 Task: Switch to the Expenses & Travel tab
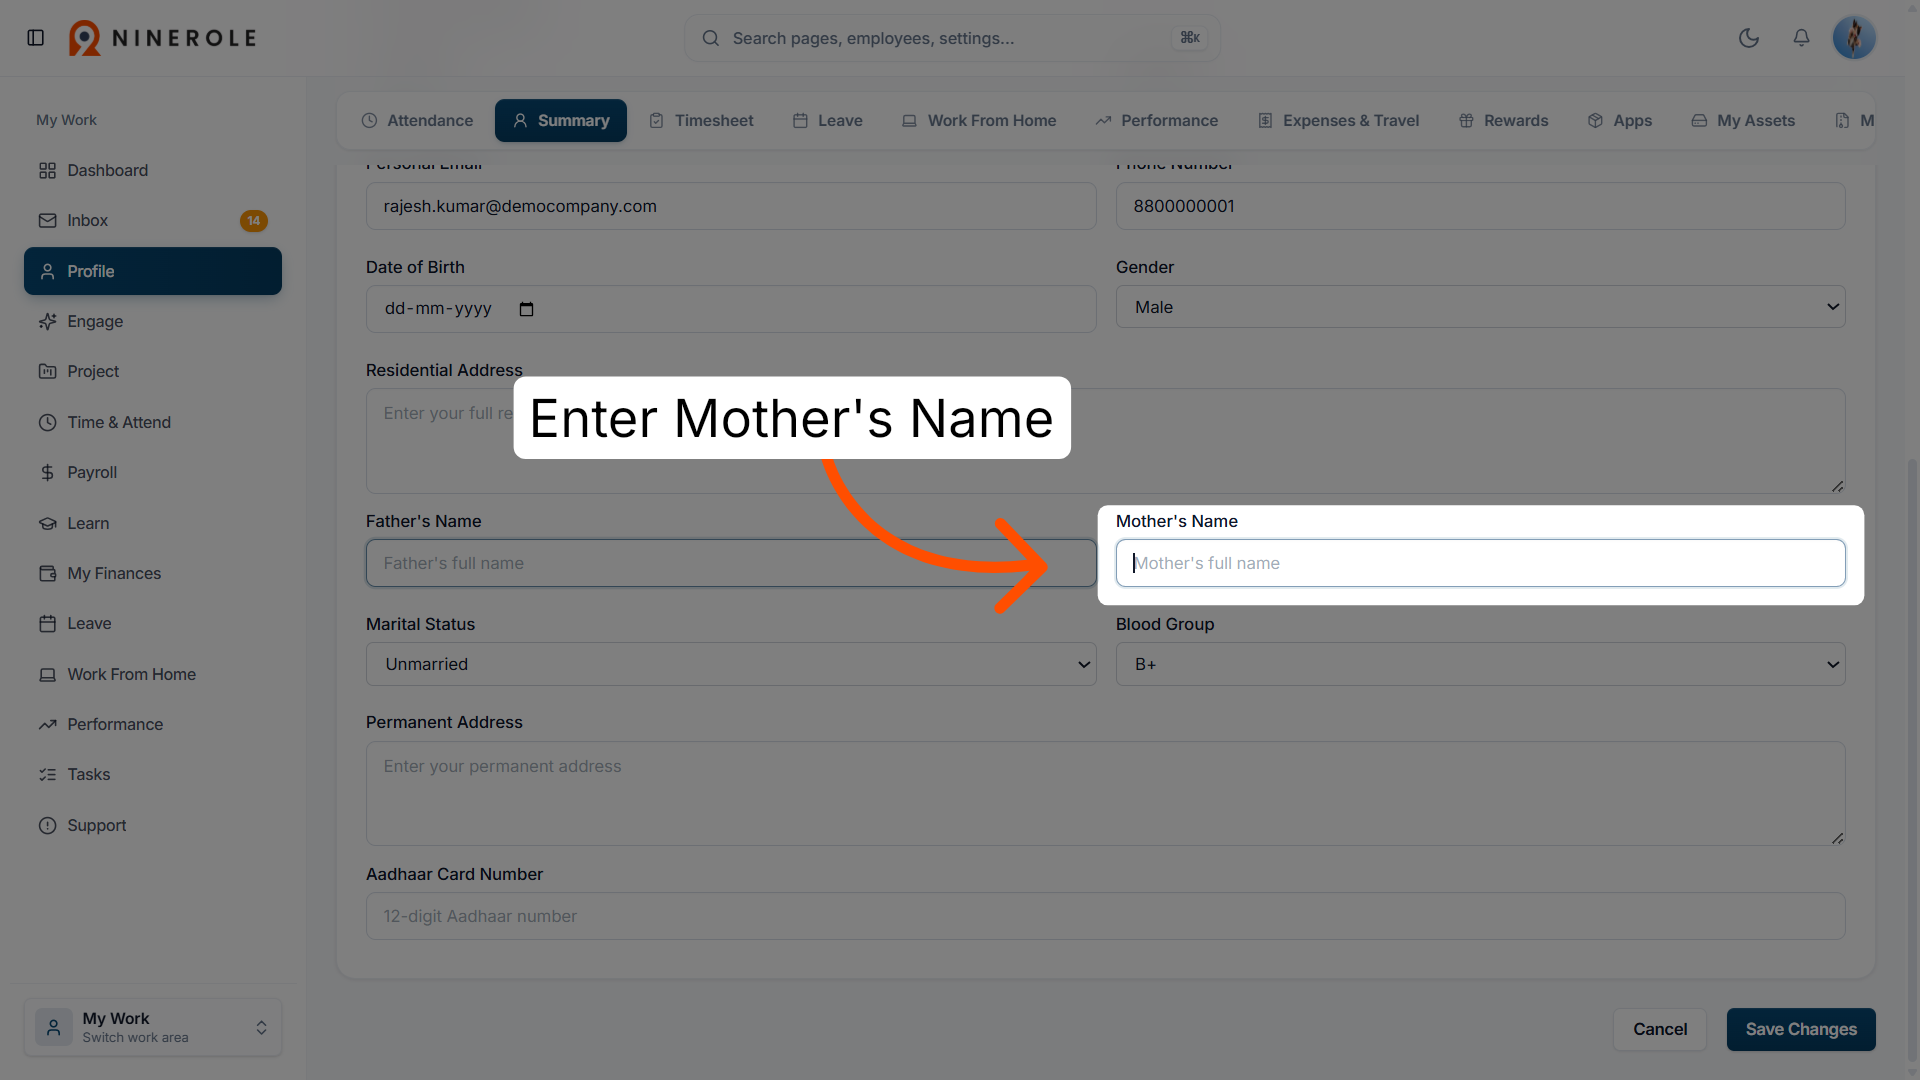[x=1338, y=120]
